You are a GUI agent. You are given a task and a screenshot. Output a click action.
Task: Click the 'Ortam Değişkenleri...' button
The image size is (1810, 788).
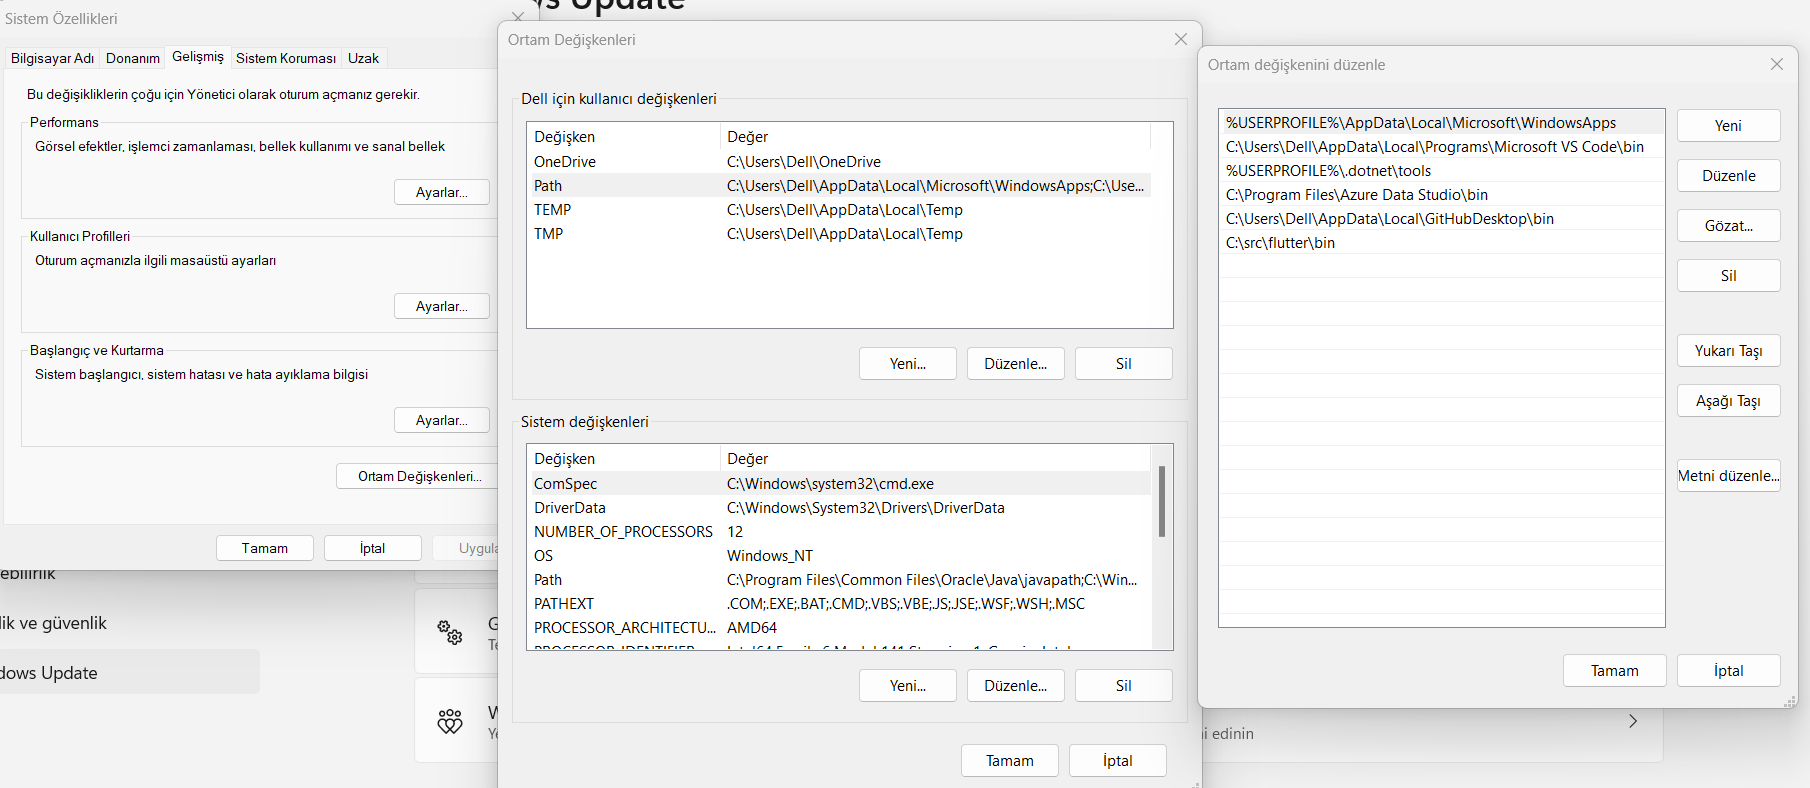pyautogui.click(x=419, y=476)
